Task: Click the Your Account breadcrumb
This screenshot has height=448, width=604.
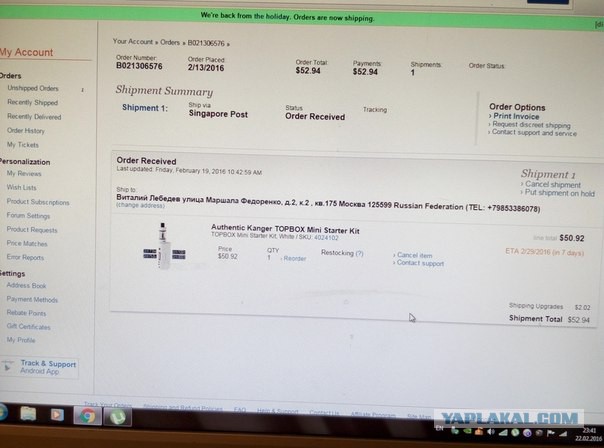Action: 133,42
